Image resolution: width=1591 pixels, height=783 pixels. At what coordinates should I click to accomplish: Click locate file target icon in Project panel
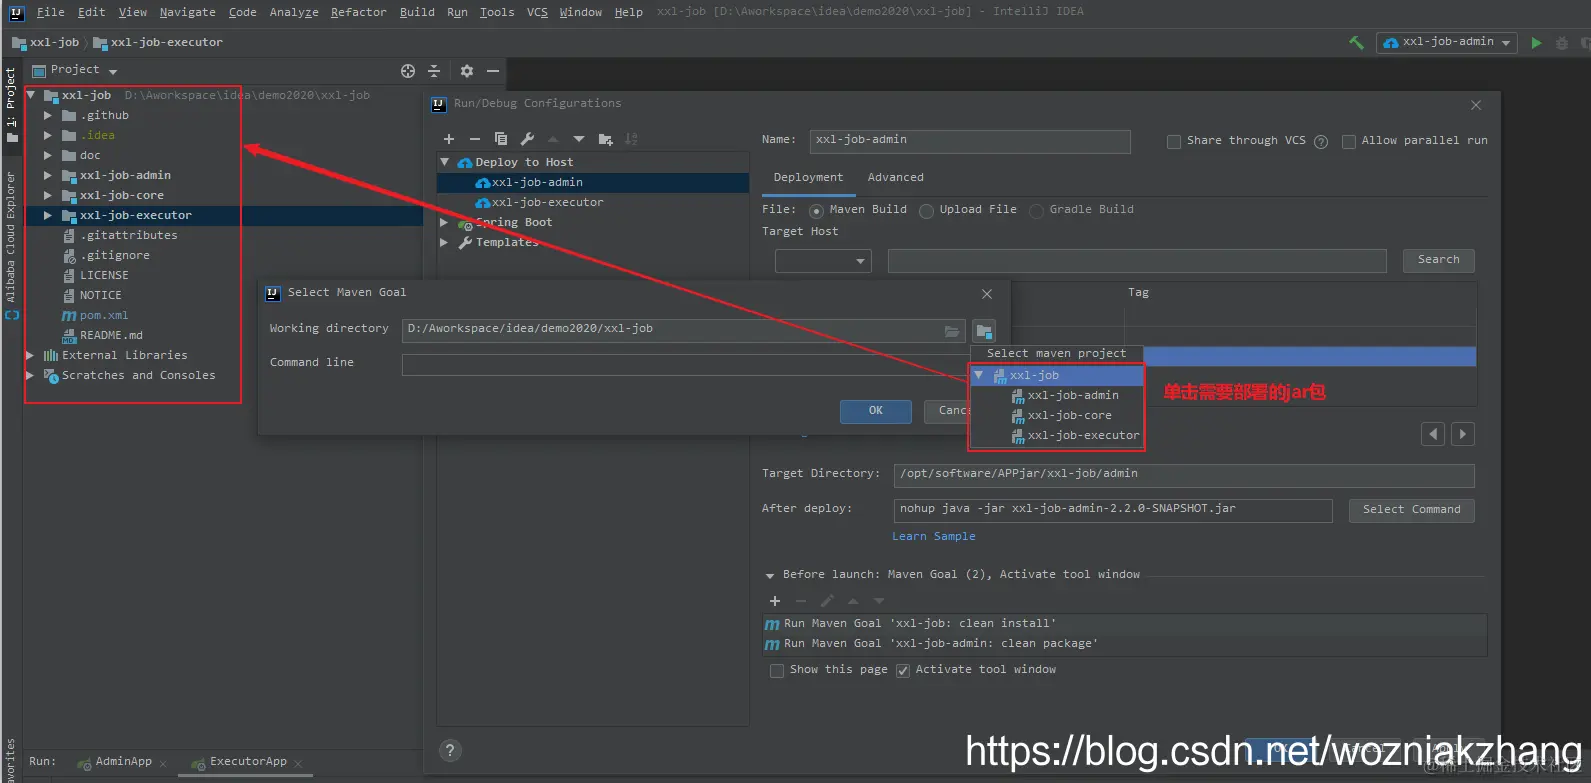pos(408,71)
